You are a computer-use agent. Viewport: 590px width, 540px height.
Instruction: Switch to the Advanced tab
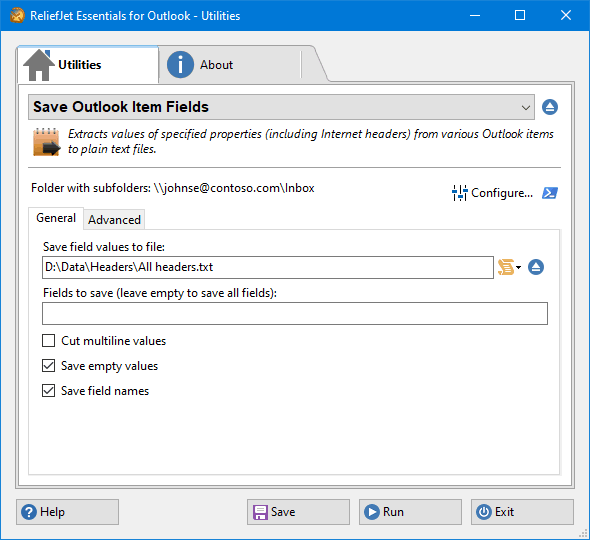pos(114,220)
